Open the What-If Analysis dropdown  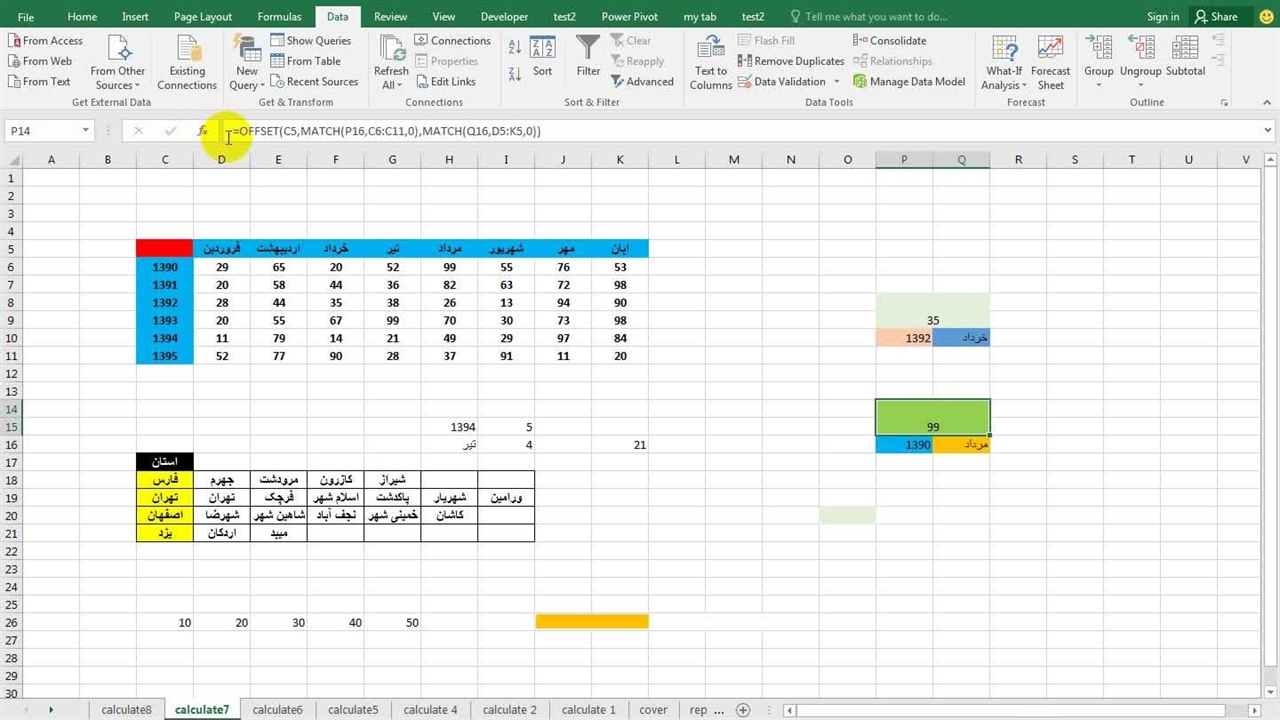point(1004,62)
